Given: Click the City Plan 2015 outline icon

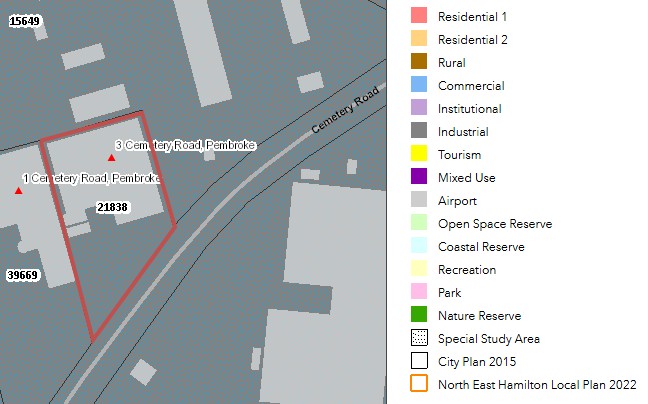Looking at the screenshot, I should pos(419,361).
